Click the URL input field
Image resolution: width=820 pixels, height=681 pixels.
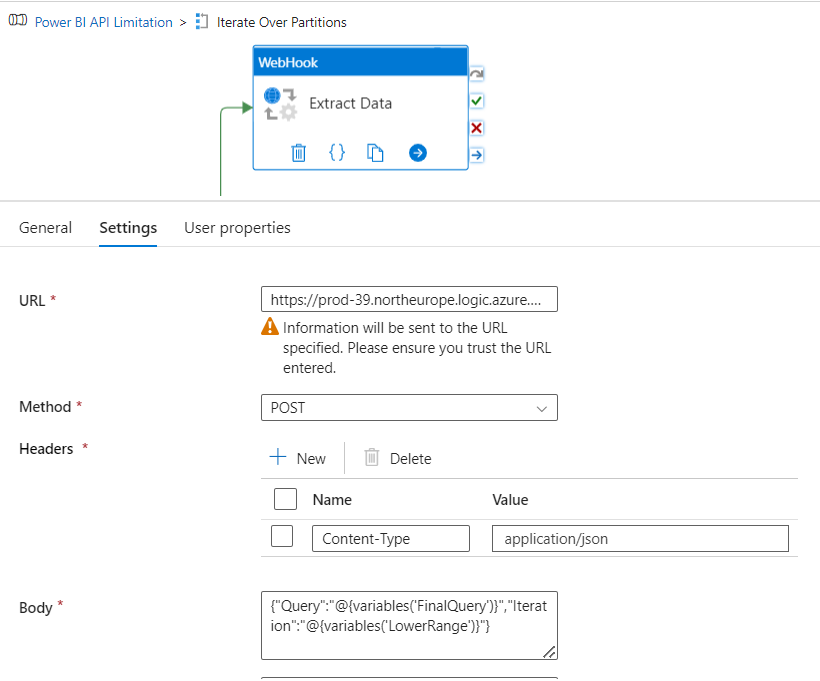408,300
